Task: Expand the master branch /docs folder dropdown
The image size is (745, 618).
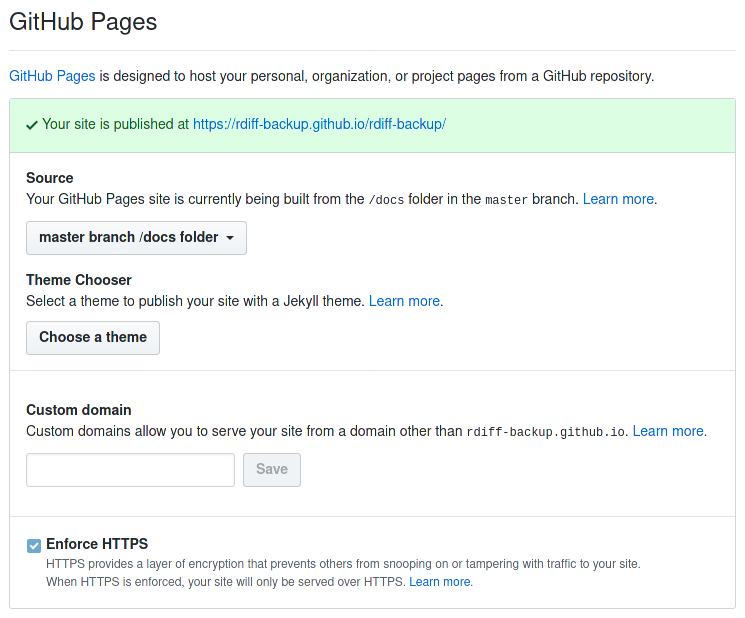Action: pos(136,238)
